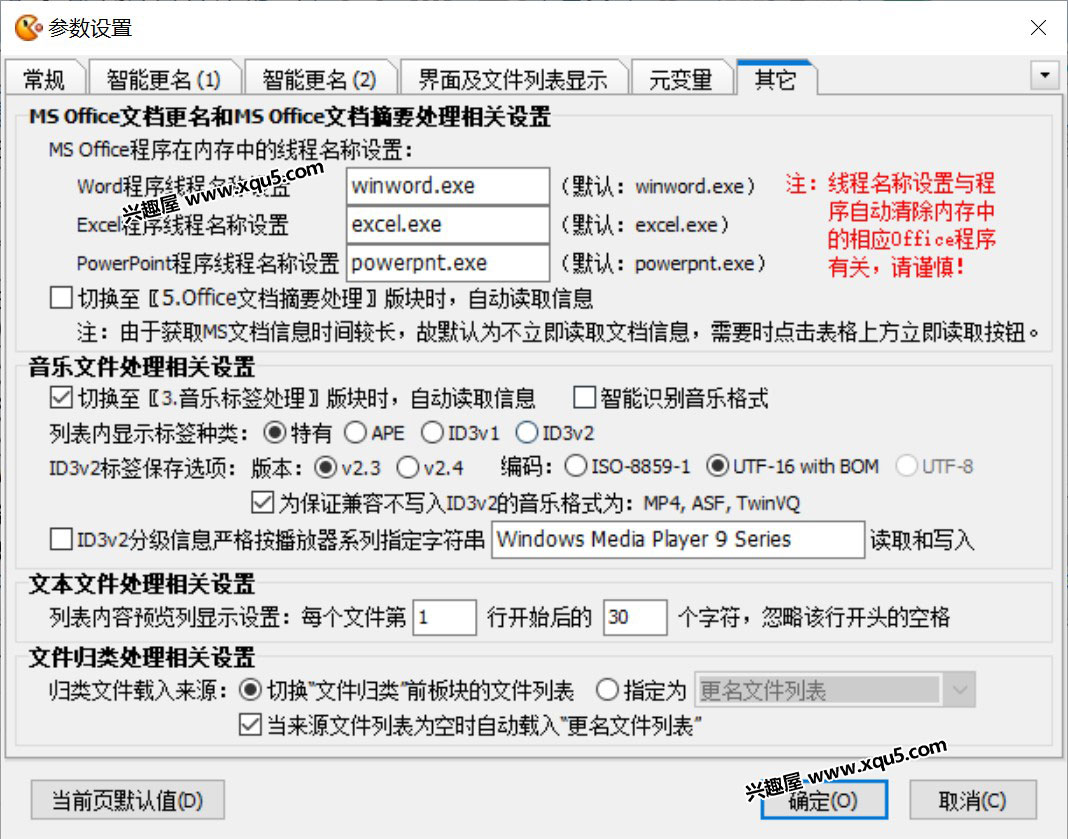Click the 读取和写入 label
1068x839 pixels.
[922, 540]
